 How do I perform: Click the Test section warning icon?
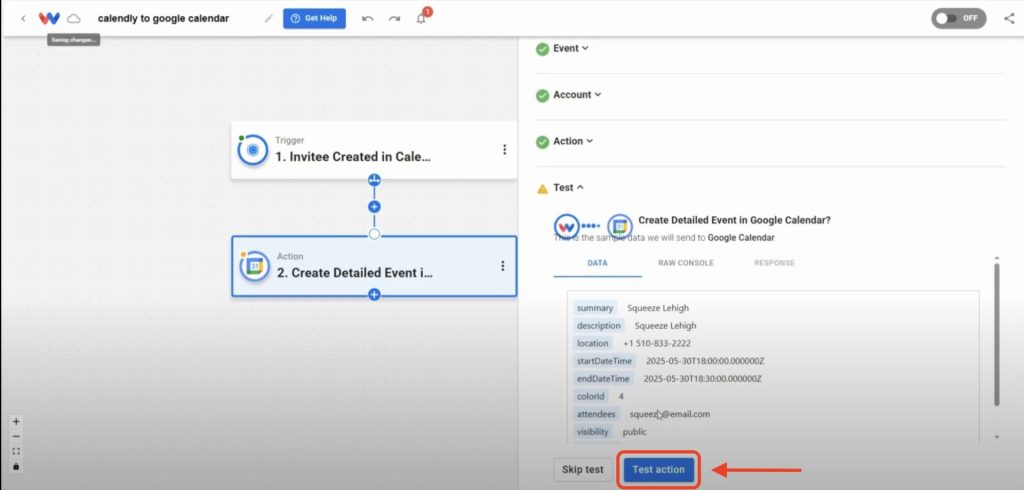(542, 189)
